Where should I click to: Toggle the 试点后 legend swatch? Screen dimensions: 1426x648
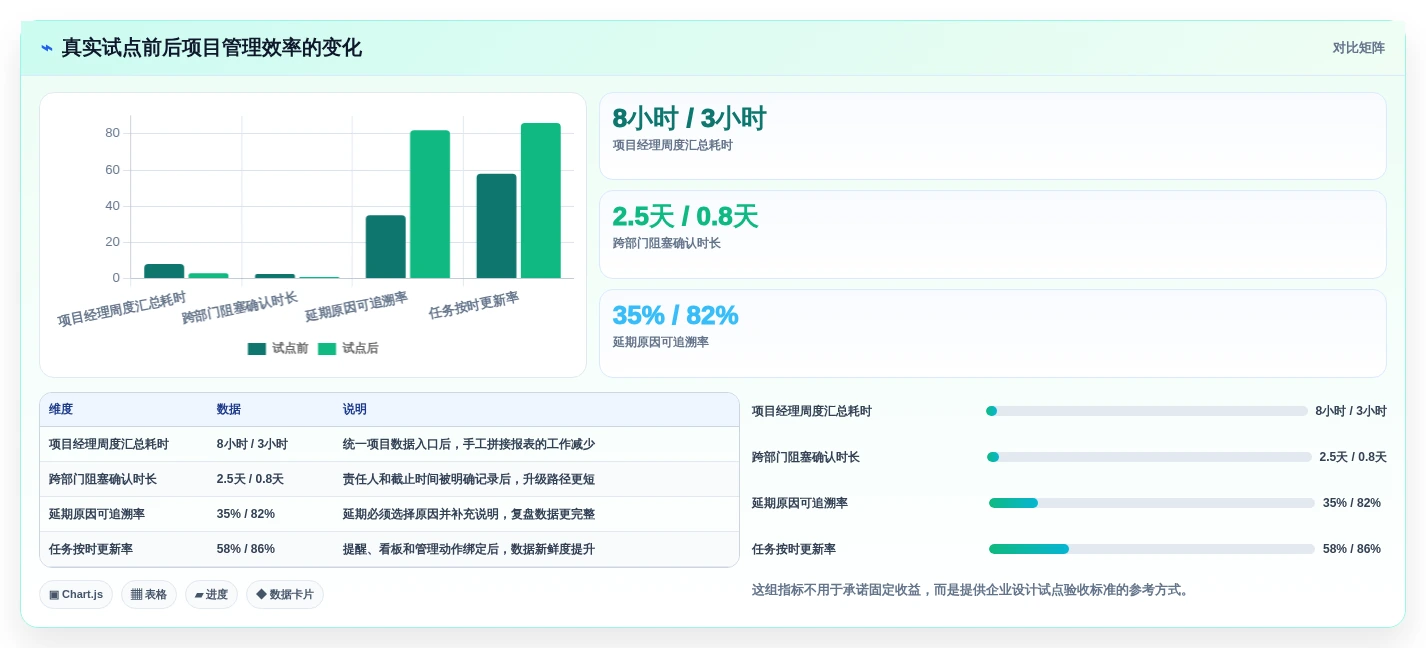(x=327, y=349)
